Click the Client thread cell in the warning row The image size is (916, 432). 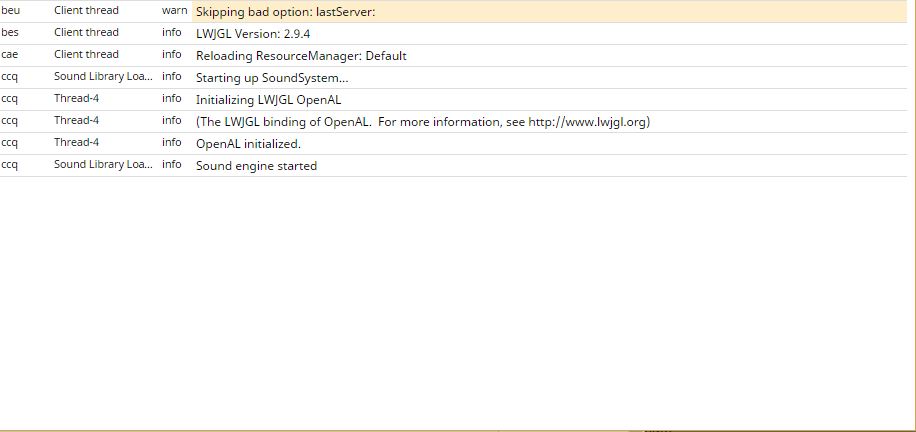point(86,11)
